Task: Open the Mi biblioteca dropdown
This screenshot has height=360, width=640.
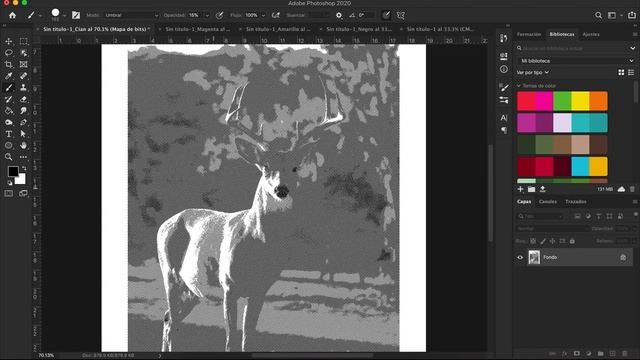Action: [x=576, y=61]
